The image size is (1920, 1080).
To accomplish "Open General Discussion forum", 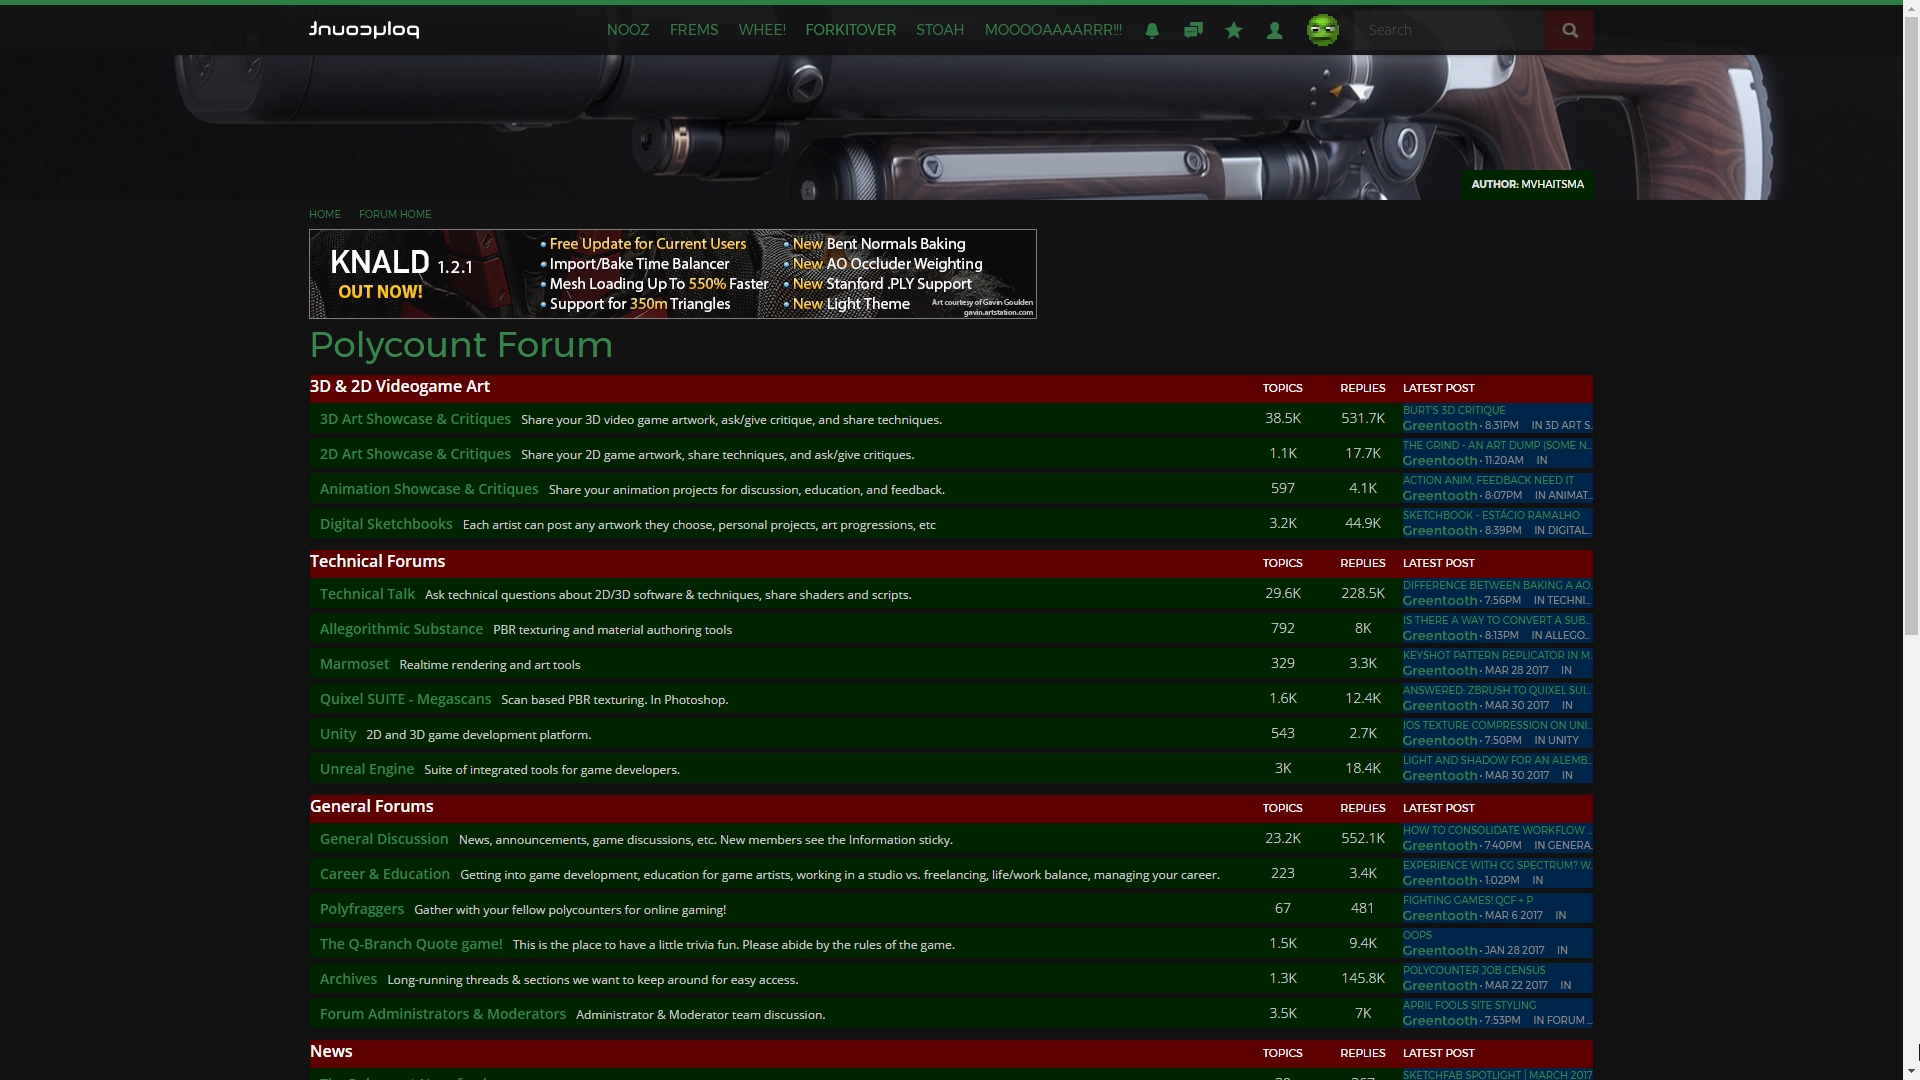I will [384, 839].
